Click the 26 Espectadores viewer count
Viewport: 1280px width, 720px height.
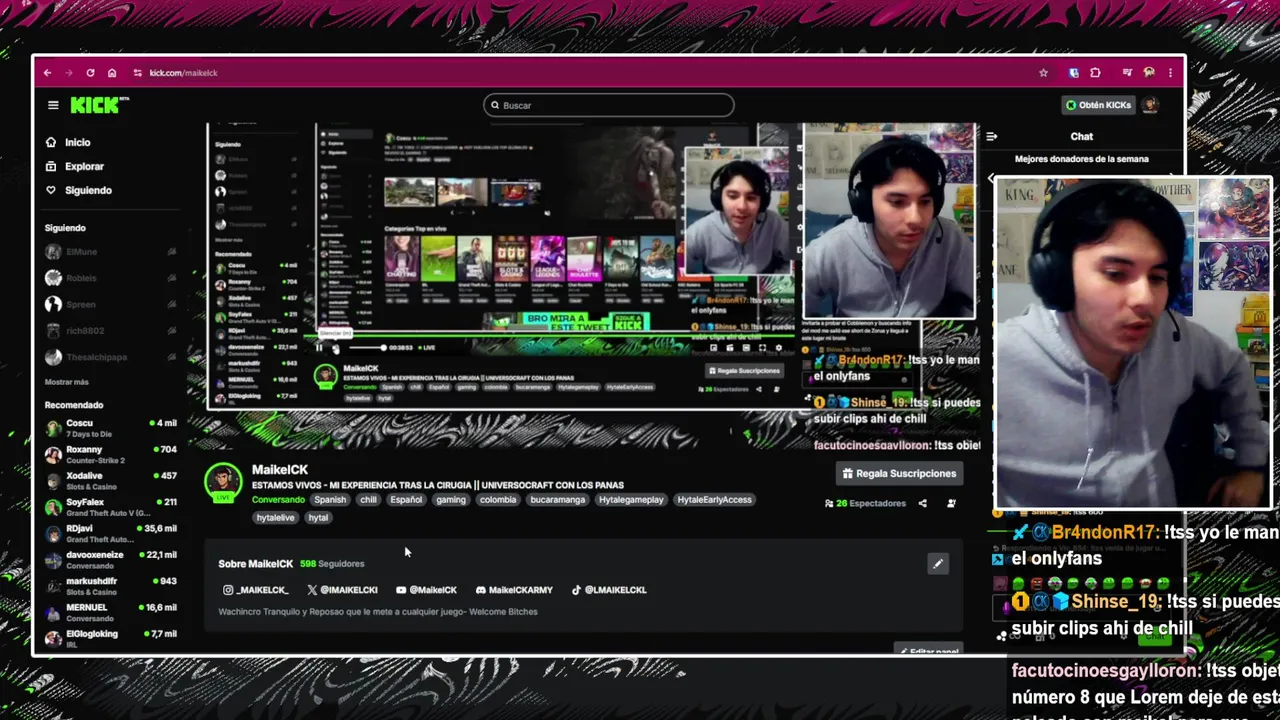point(865,504)
